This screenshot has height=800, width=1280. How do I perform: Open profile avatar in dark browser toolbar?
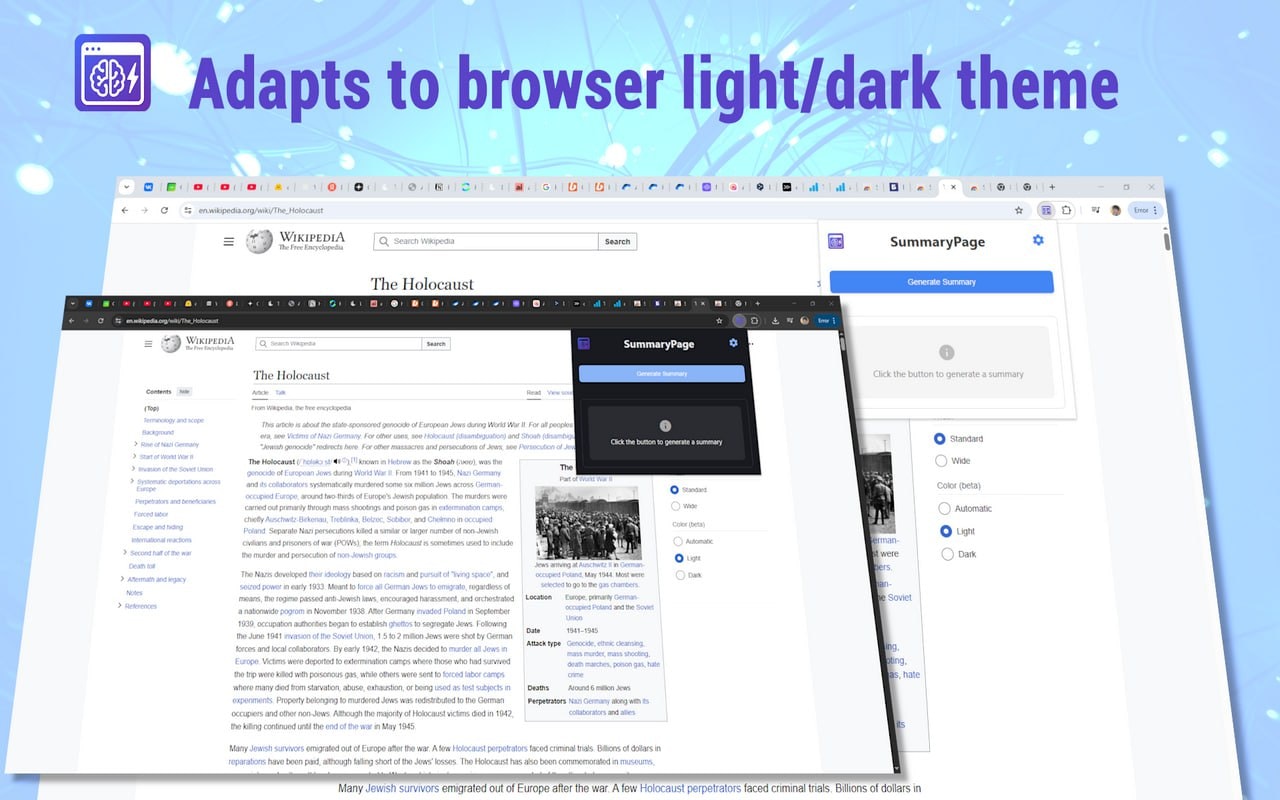tap(805, 320)
